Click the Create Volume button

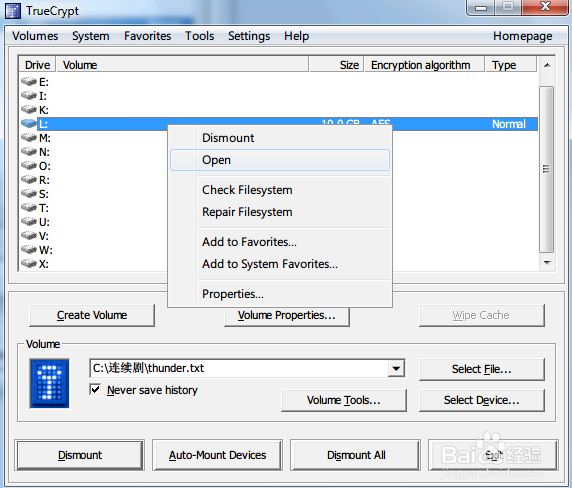pos(92,315)
